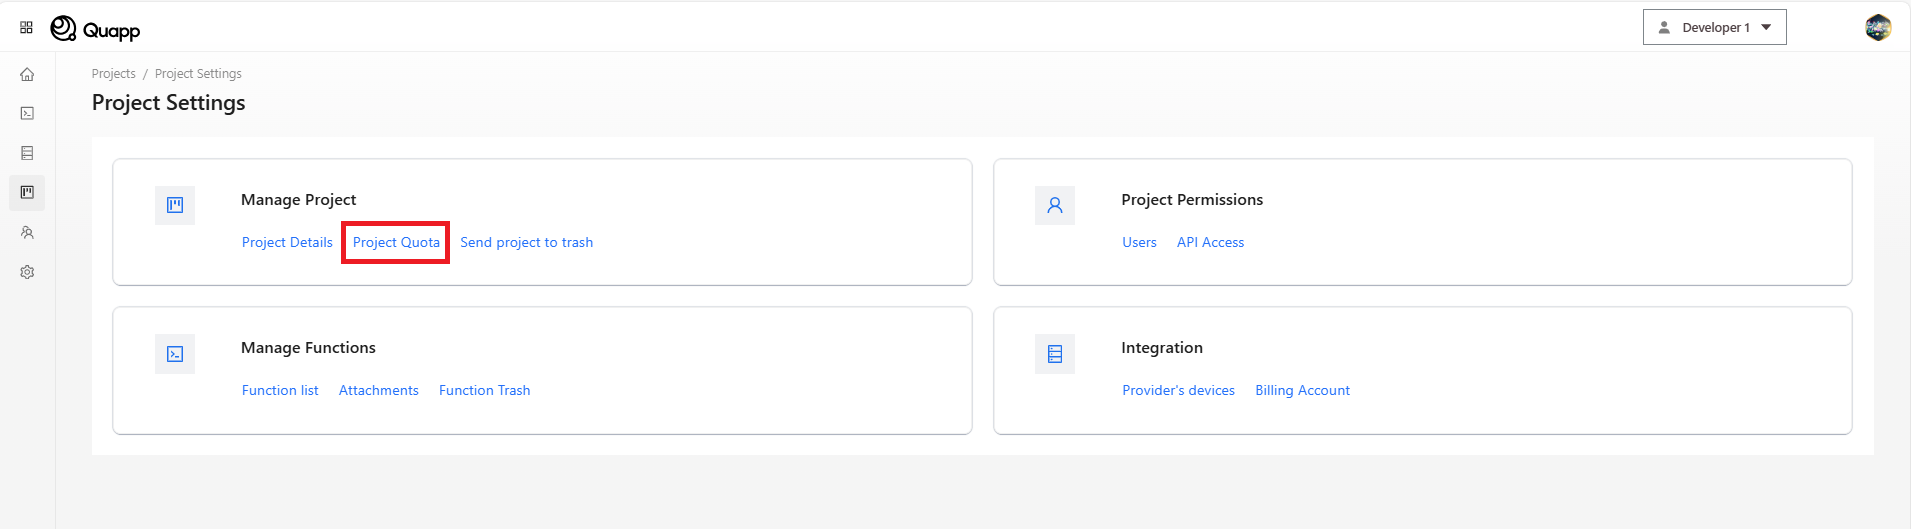Viewport: 1911px width, 529px height.
Task: Click the Manage Functions heading
Action: 308,348
